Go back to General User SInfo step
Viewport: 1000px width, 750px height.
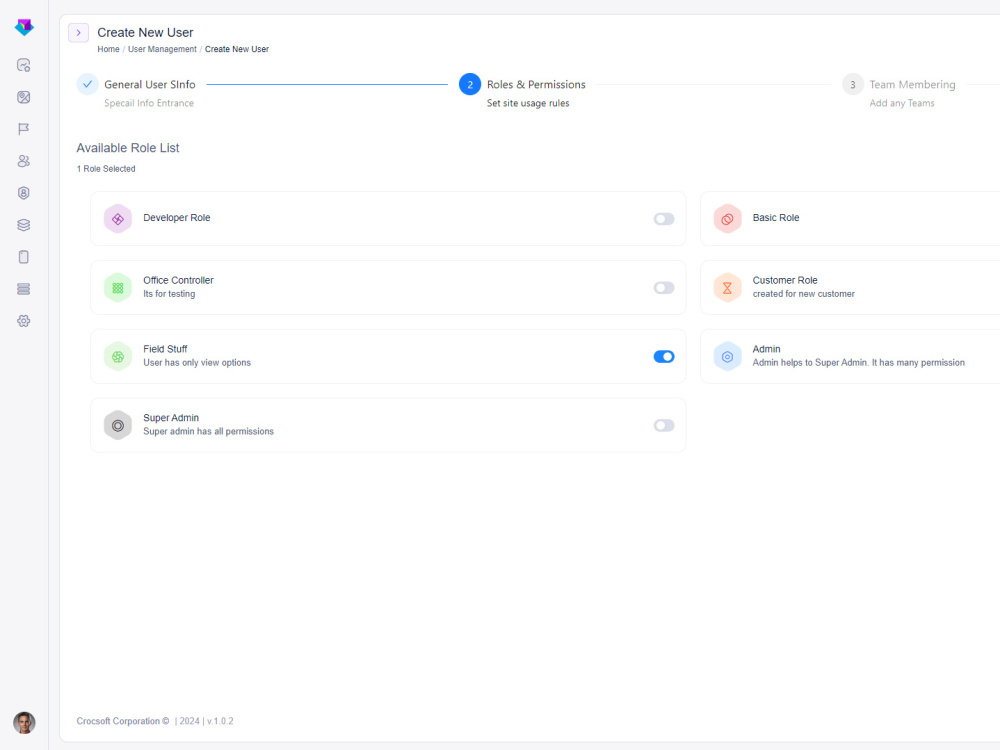coord(150,84)
